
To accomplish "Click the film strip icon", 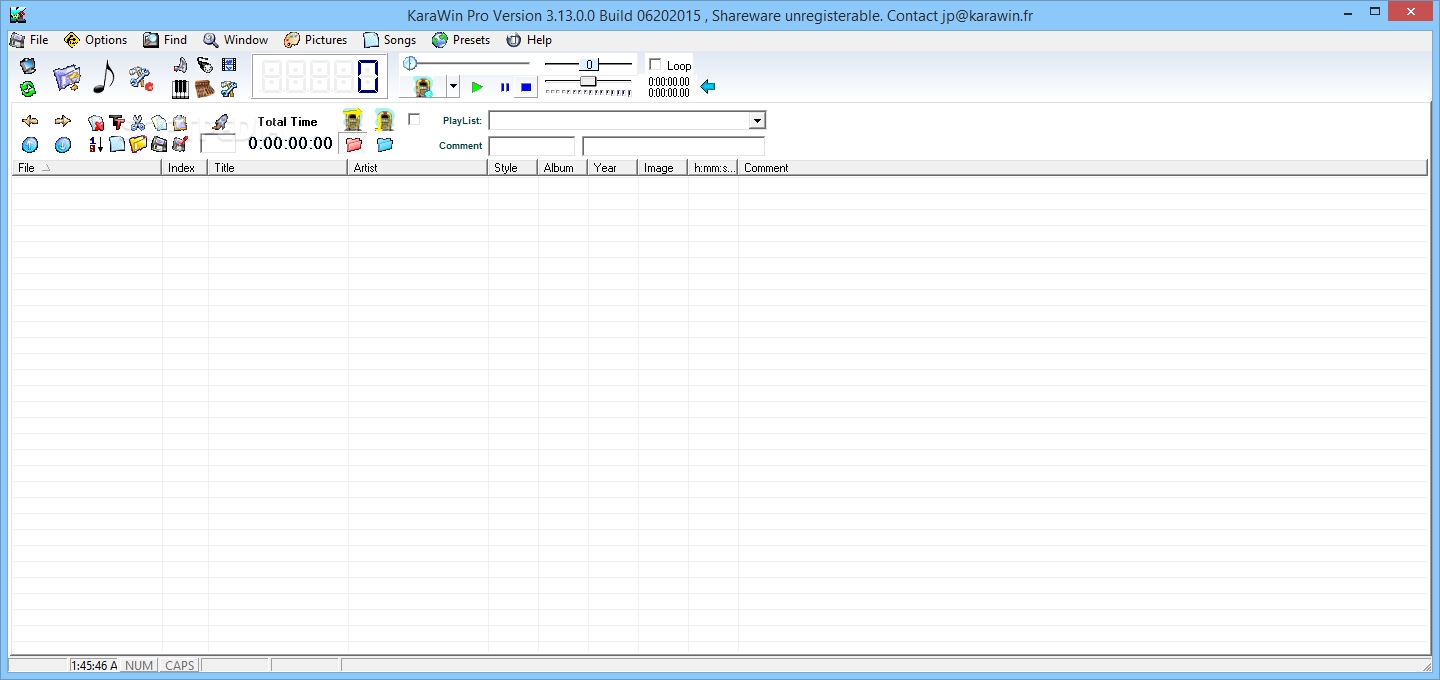I will point(229,65).
